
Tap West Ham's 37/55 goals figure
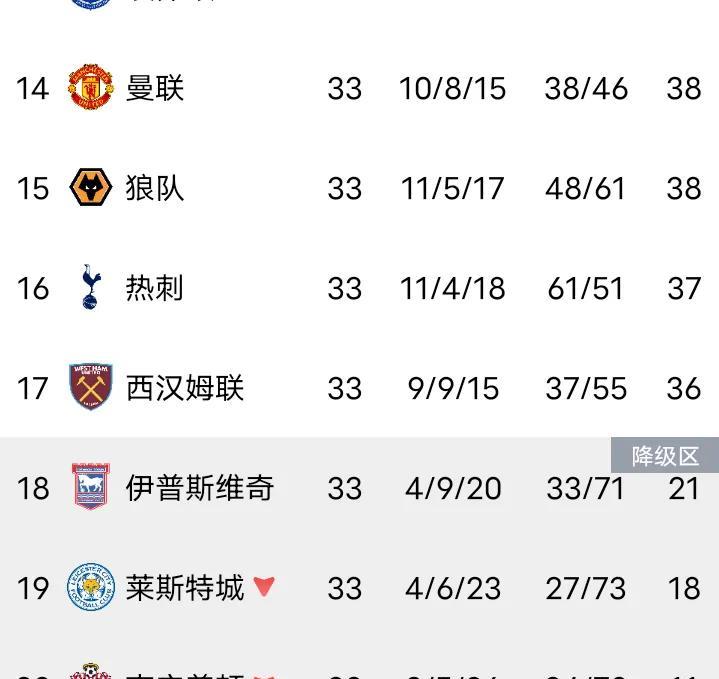586,388
